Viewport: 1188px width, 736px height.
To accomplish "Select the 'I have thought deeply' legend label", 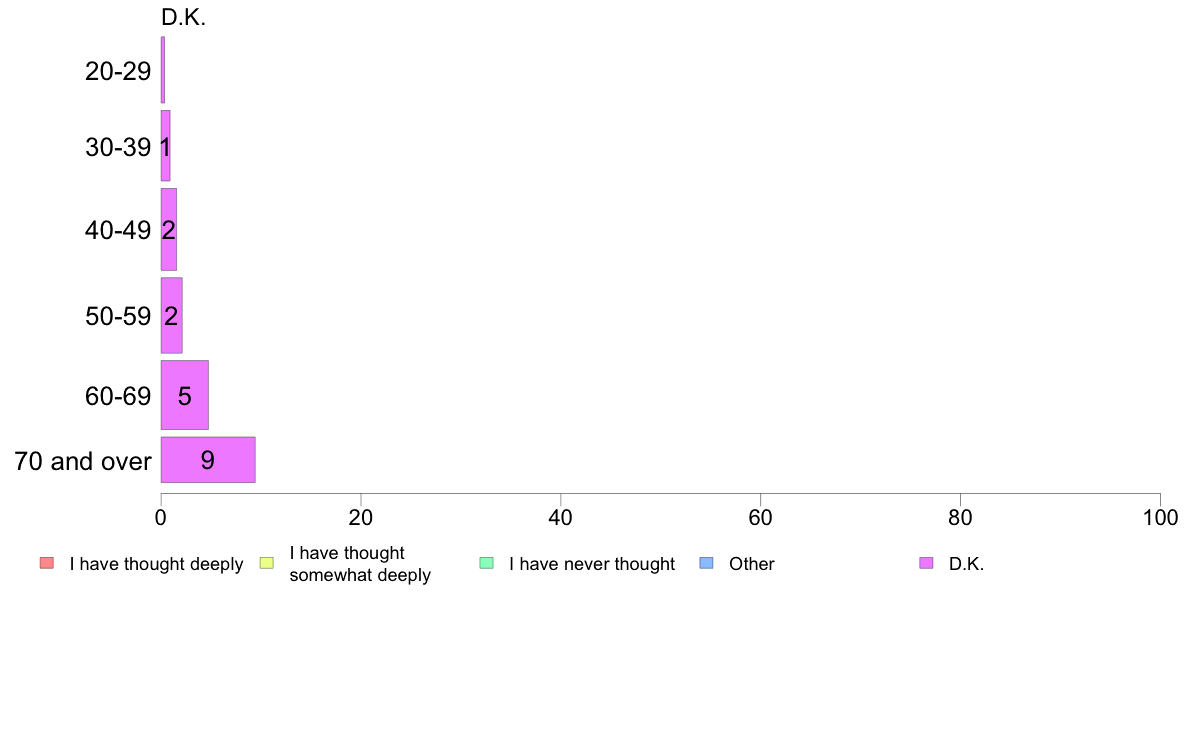I will click(156, 564).
